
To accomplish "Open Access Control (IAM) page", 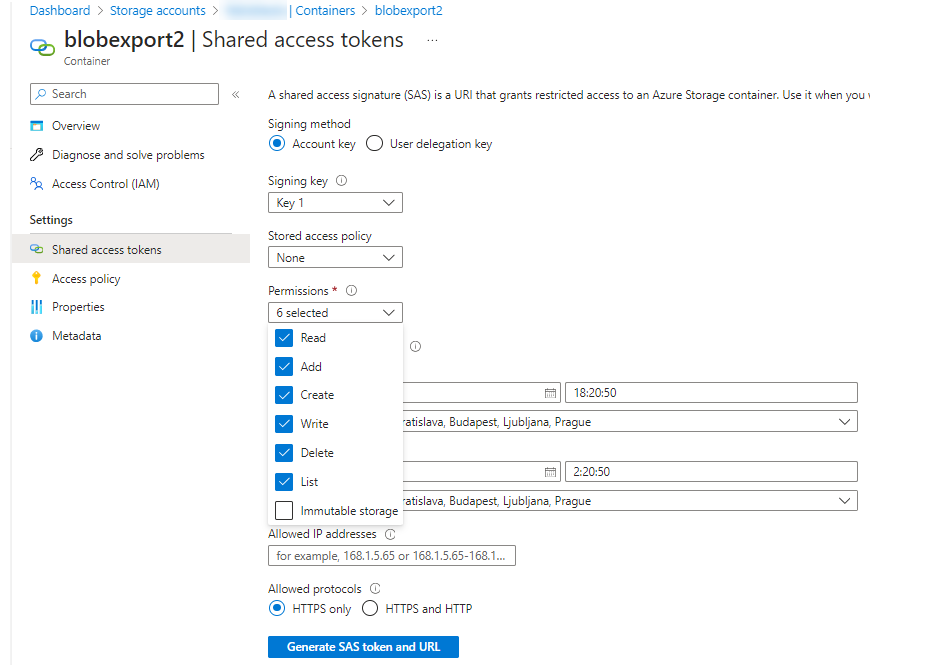I will pyautogui.click(x=106, y=184).
